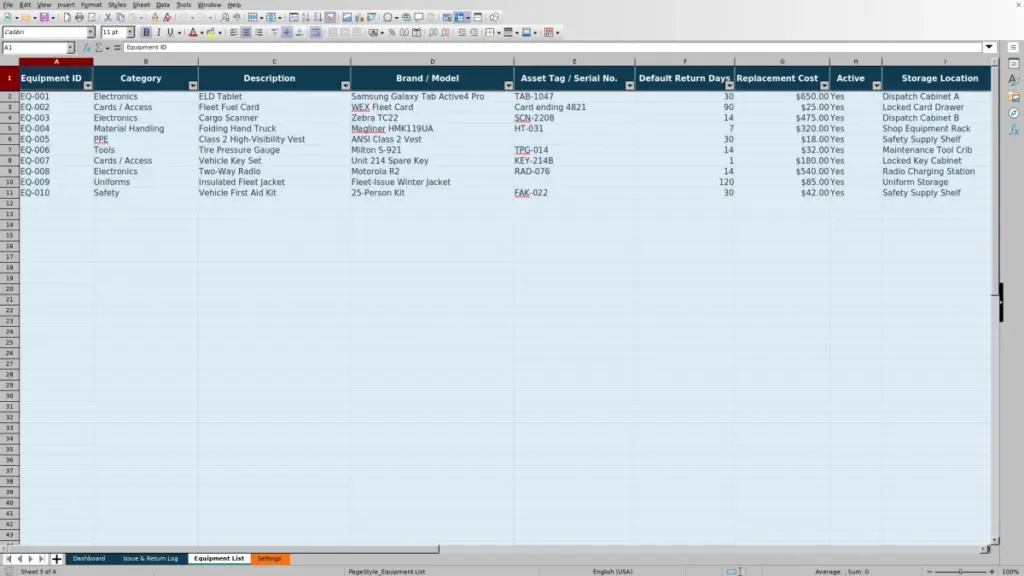Viewport: 1024px width, 576px height.
Task: Select cell containing Samsung Galaxy Tab Active4 Pro
Action: (x=432, y=97)
